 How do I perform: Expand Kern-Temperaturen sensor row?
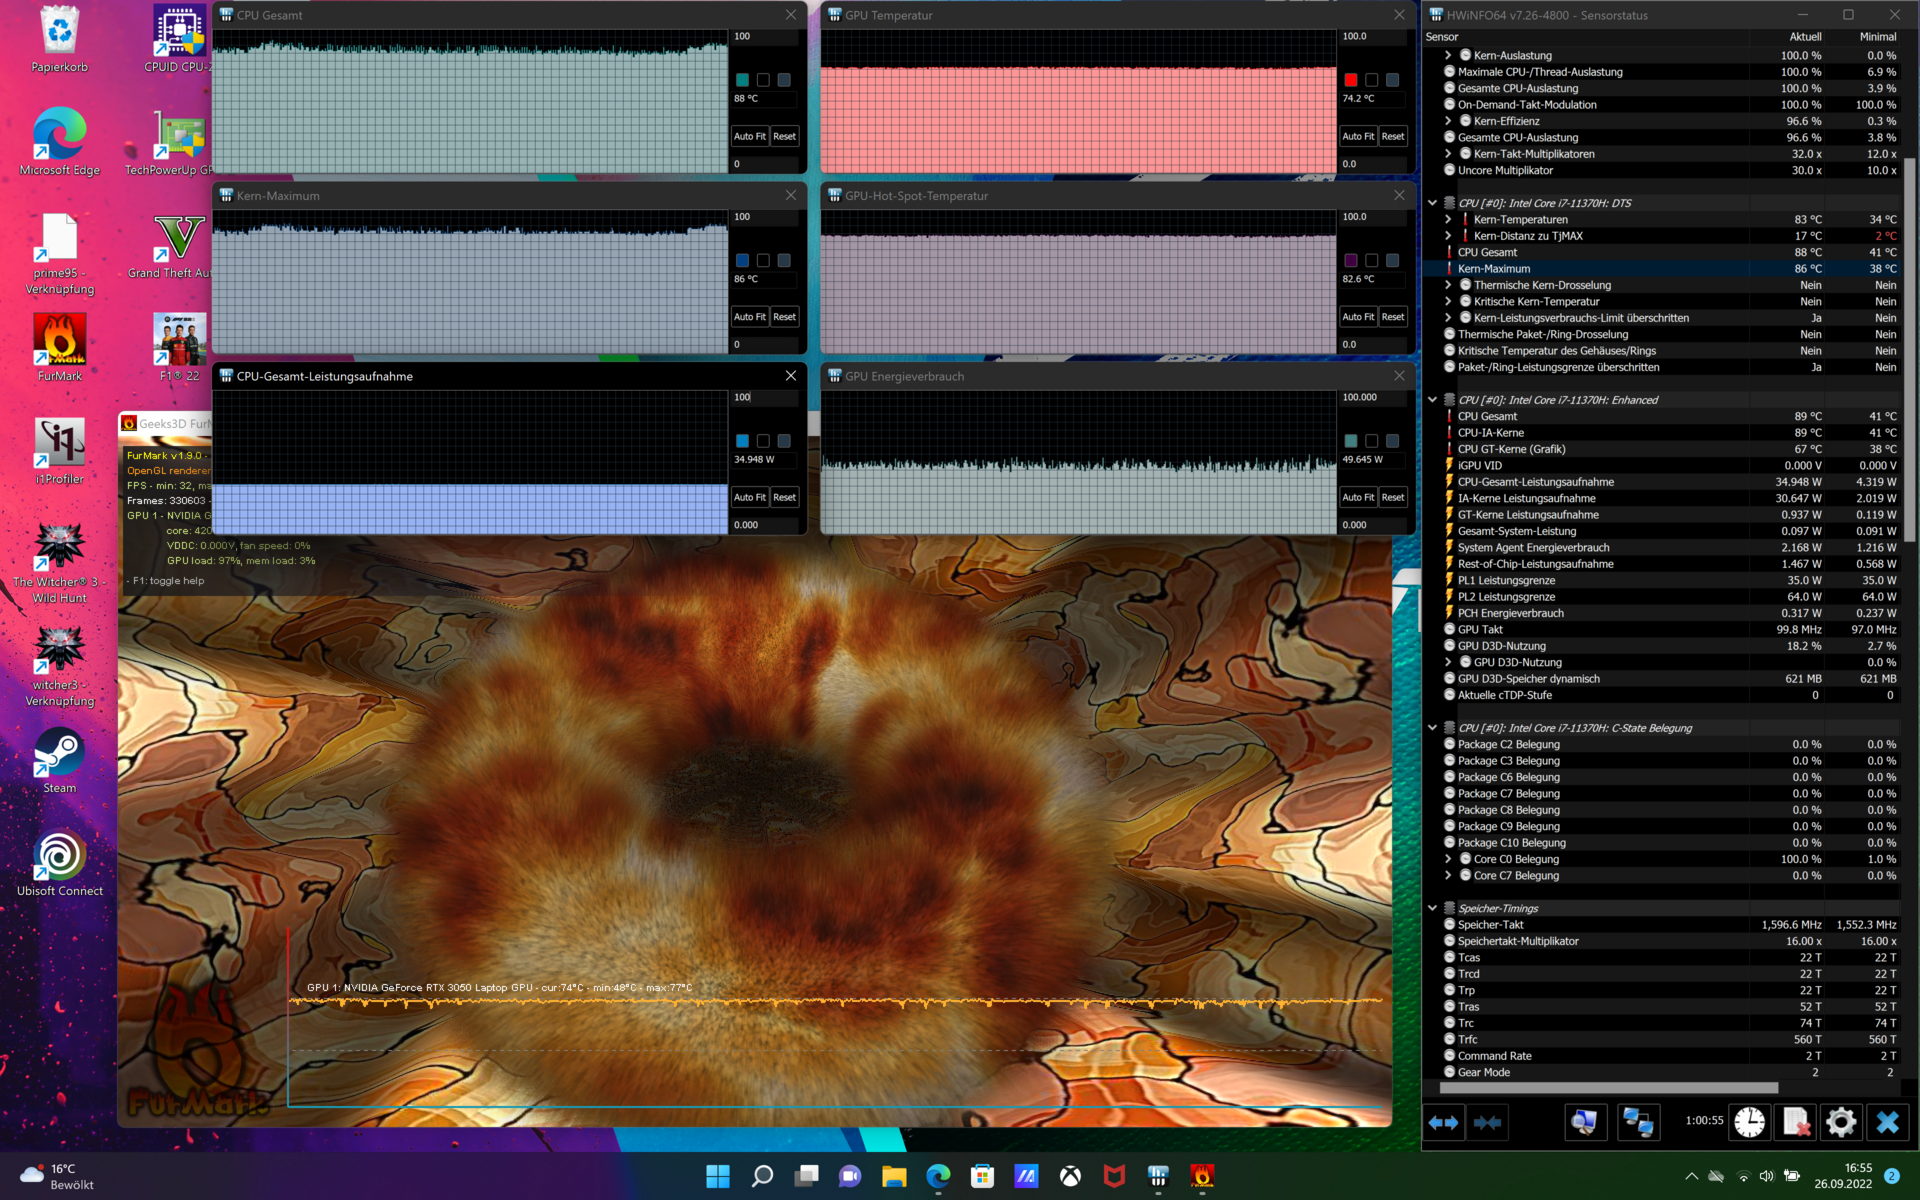click(x=1448, y=219)
